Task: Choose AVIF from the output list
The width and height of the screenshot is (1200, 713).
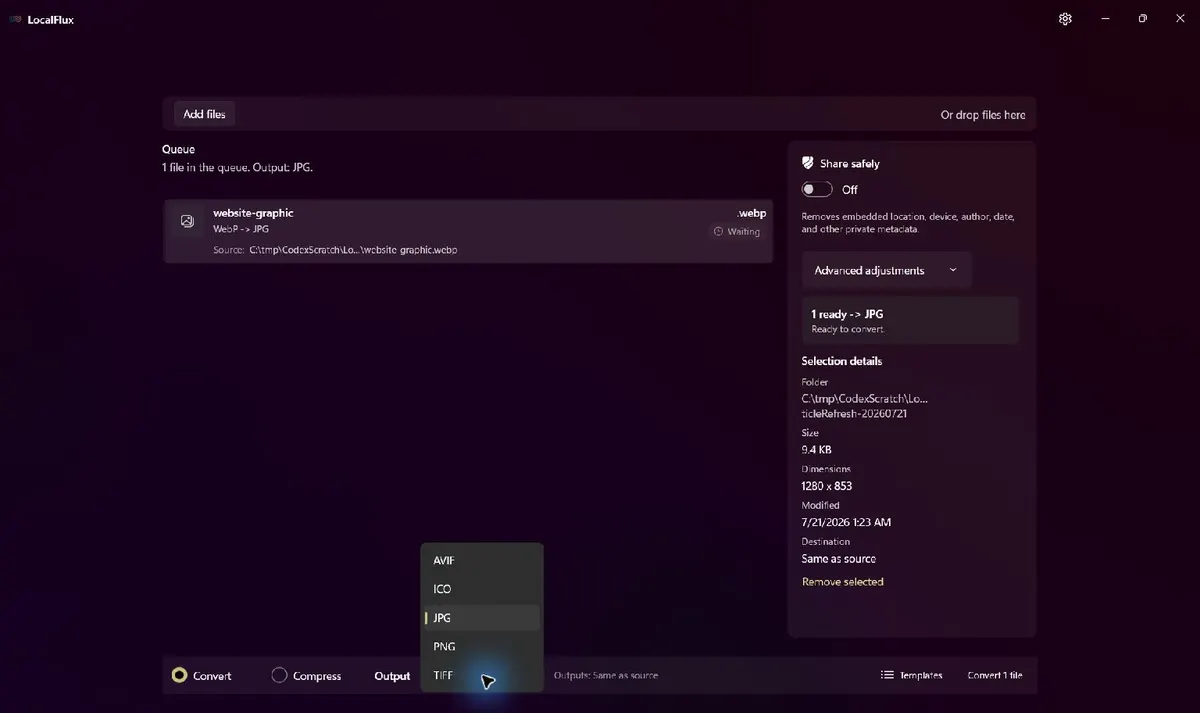Action: click(482, 560)
